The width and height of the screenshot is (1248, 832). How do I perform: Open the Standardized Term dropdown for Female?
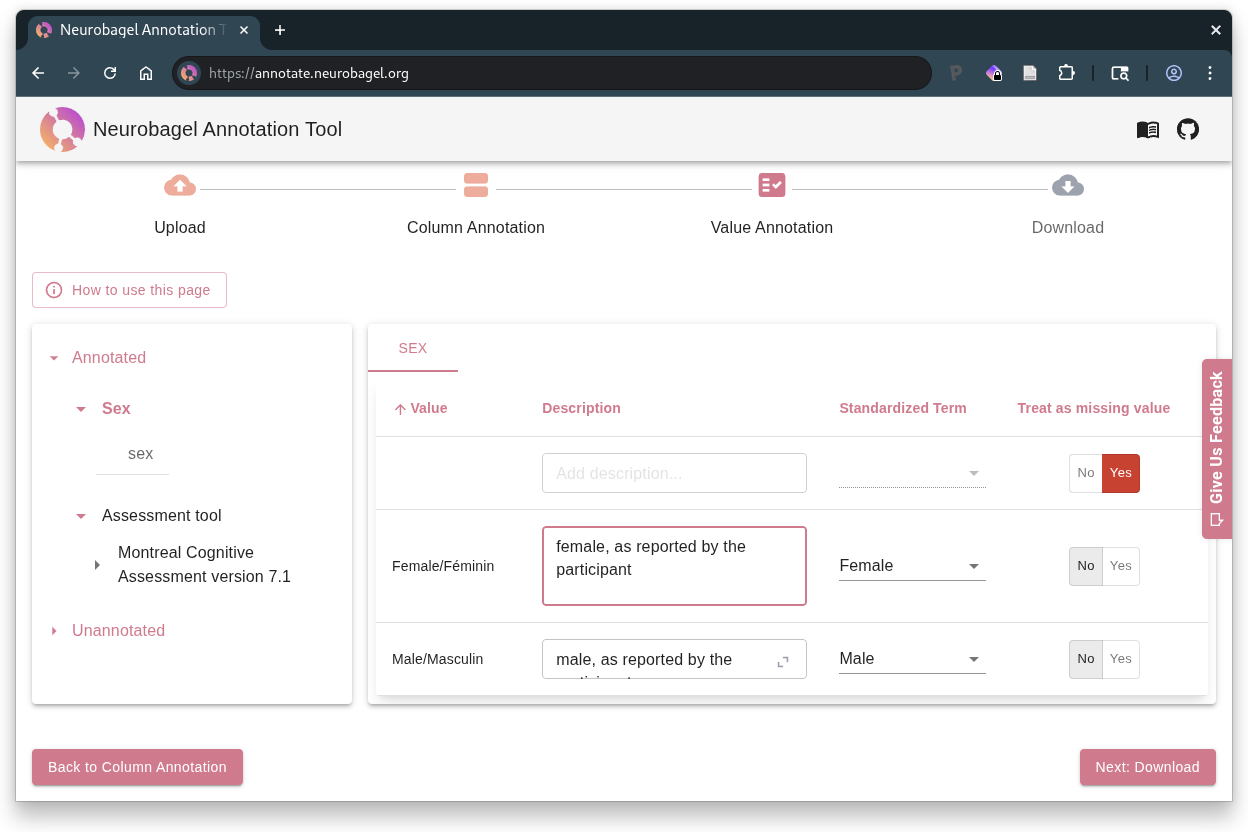click(x=973, y=566)
